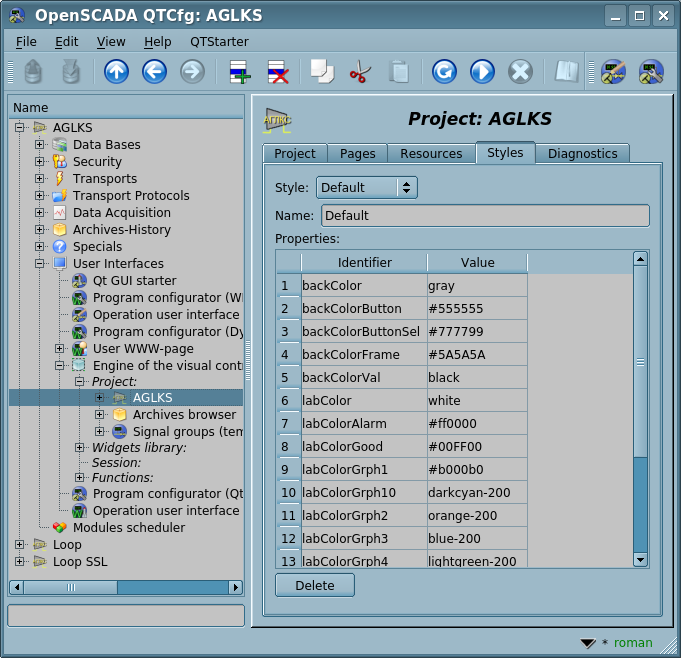Expand the Widgets library node
The height and width of the screenshot is (658, 681).
coord(79,447)
